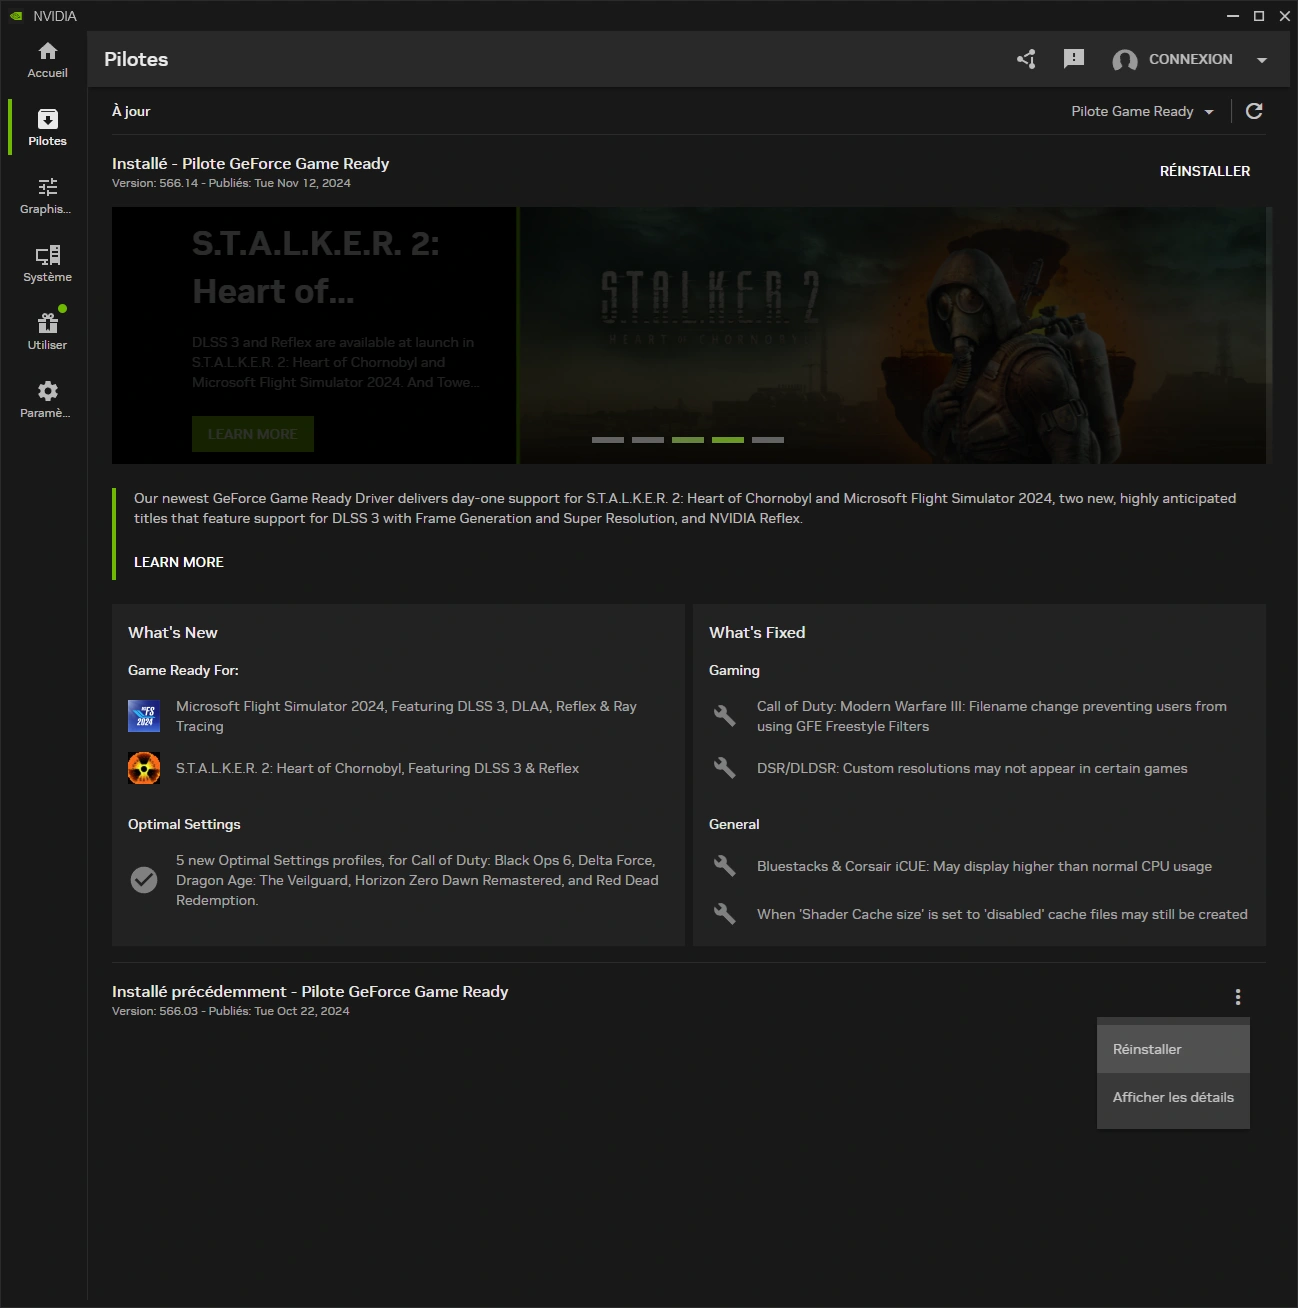Screen dimensions: 1298x1308
Task: Click 'DSR/DLDSR: Custom resolutions' fix text
Action: point(972,768)
